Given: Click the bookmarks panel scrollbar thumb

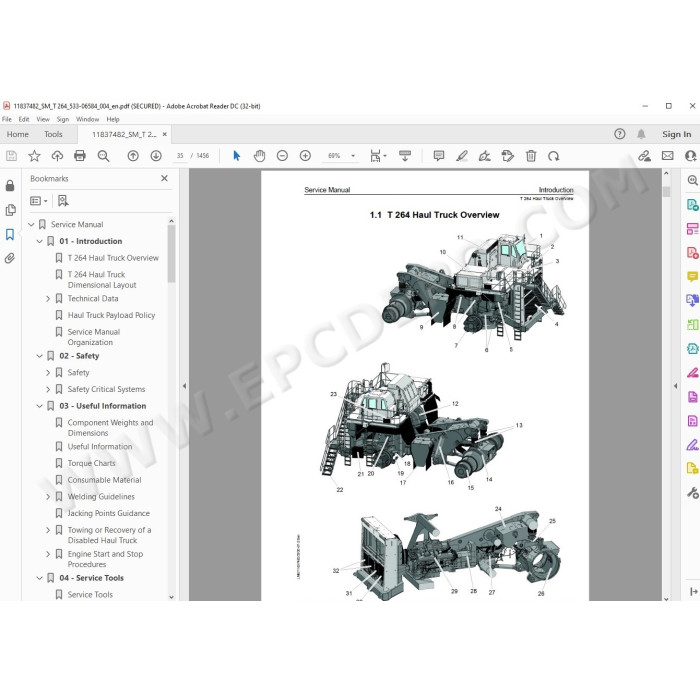Looking at the screenshot, I should click(171, 254).
